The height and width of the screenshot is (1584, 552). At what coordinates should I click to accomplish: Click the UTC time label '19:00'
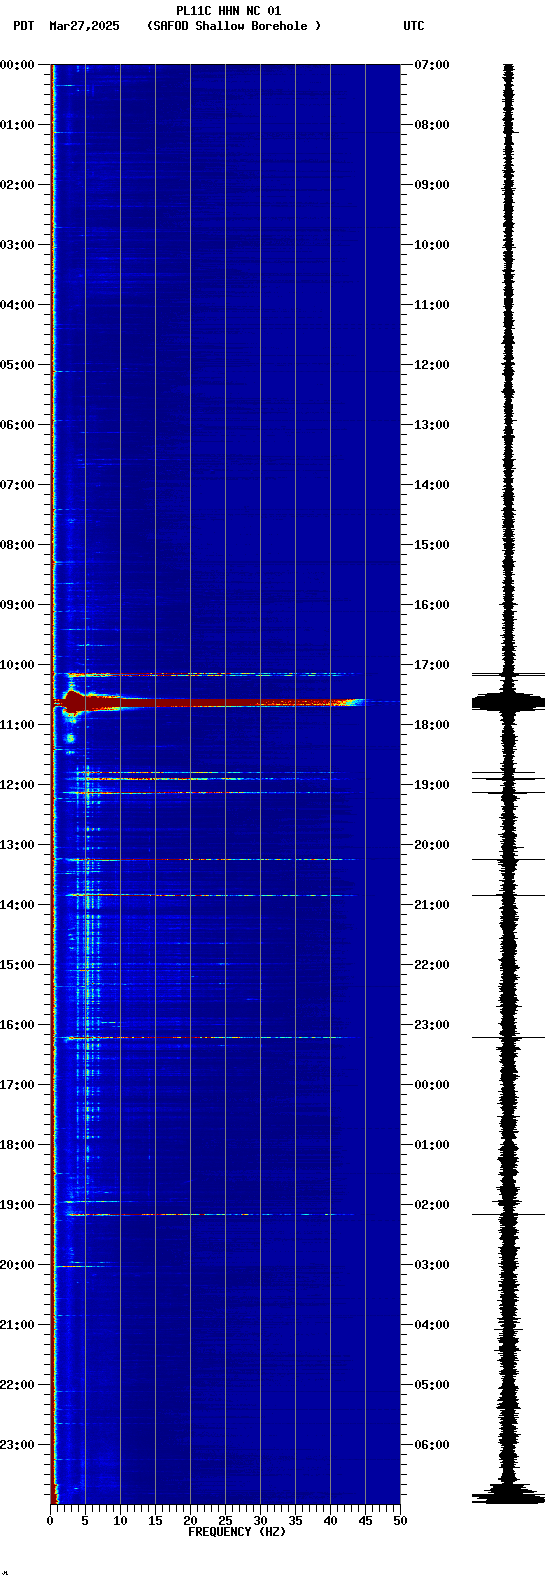[x=432, y=785]
